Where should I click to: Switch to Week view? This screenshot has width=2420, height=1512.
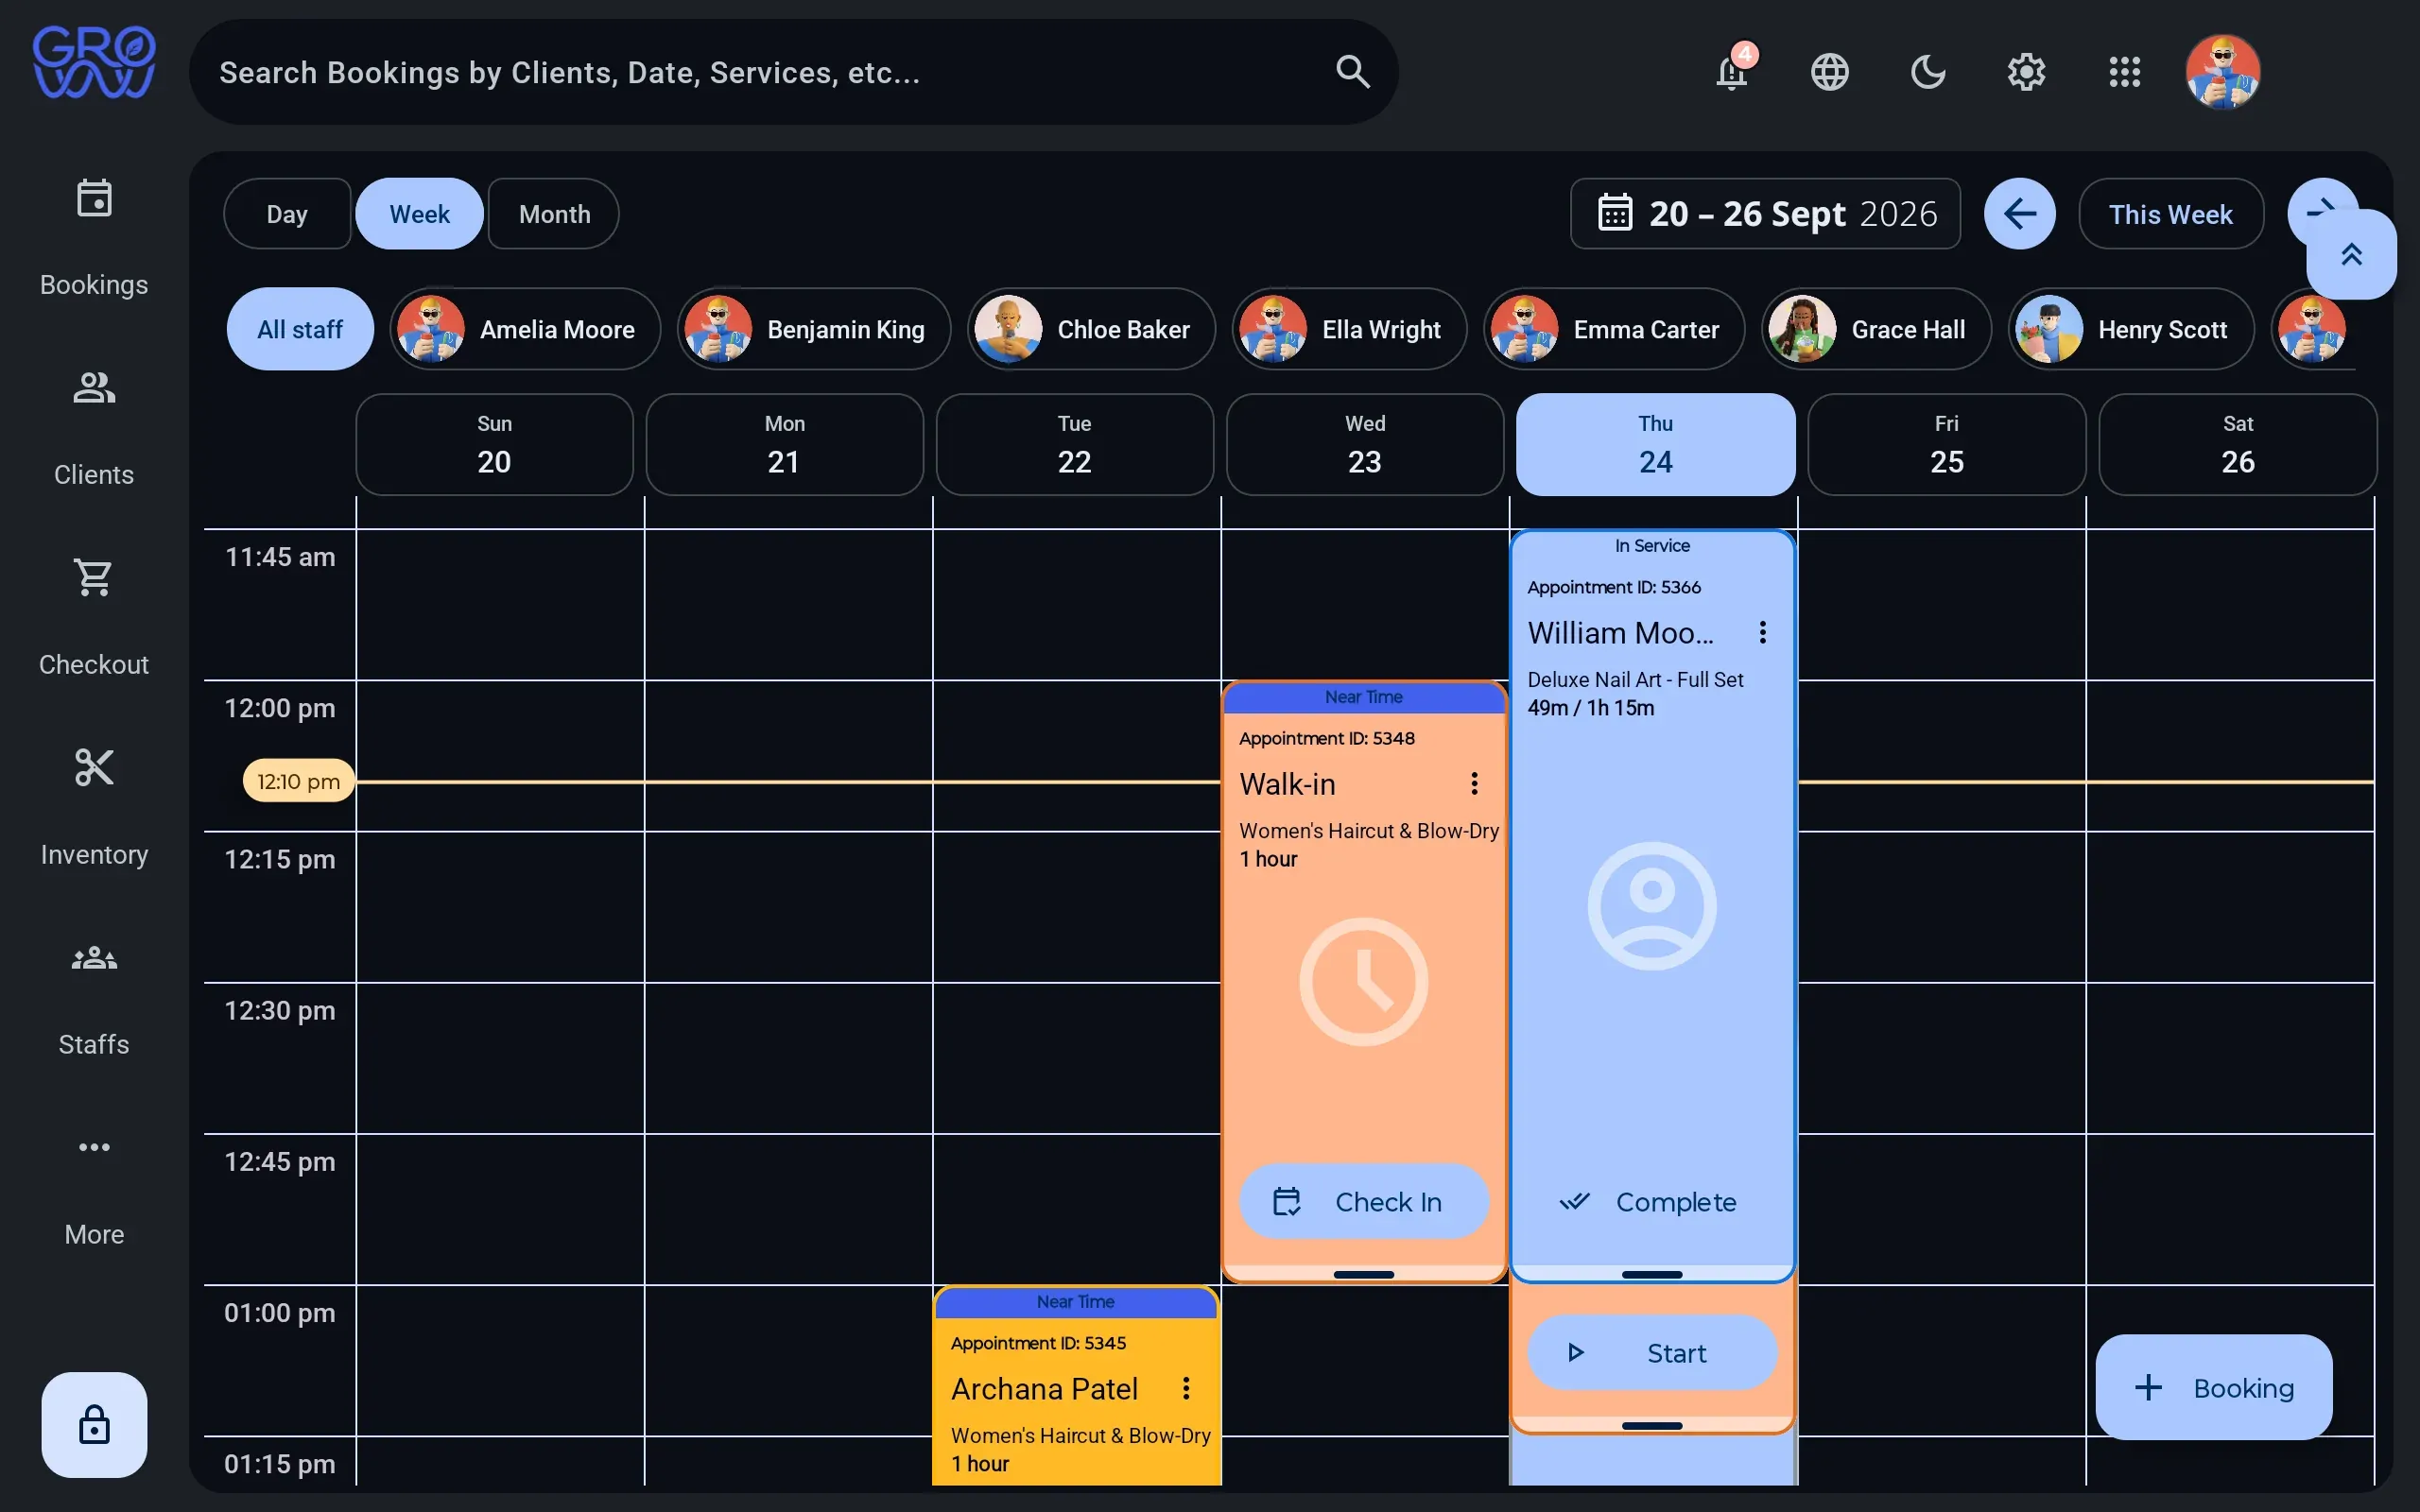tap(419, 214)
